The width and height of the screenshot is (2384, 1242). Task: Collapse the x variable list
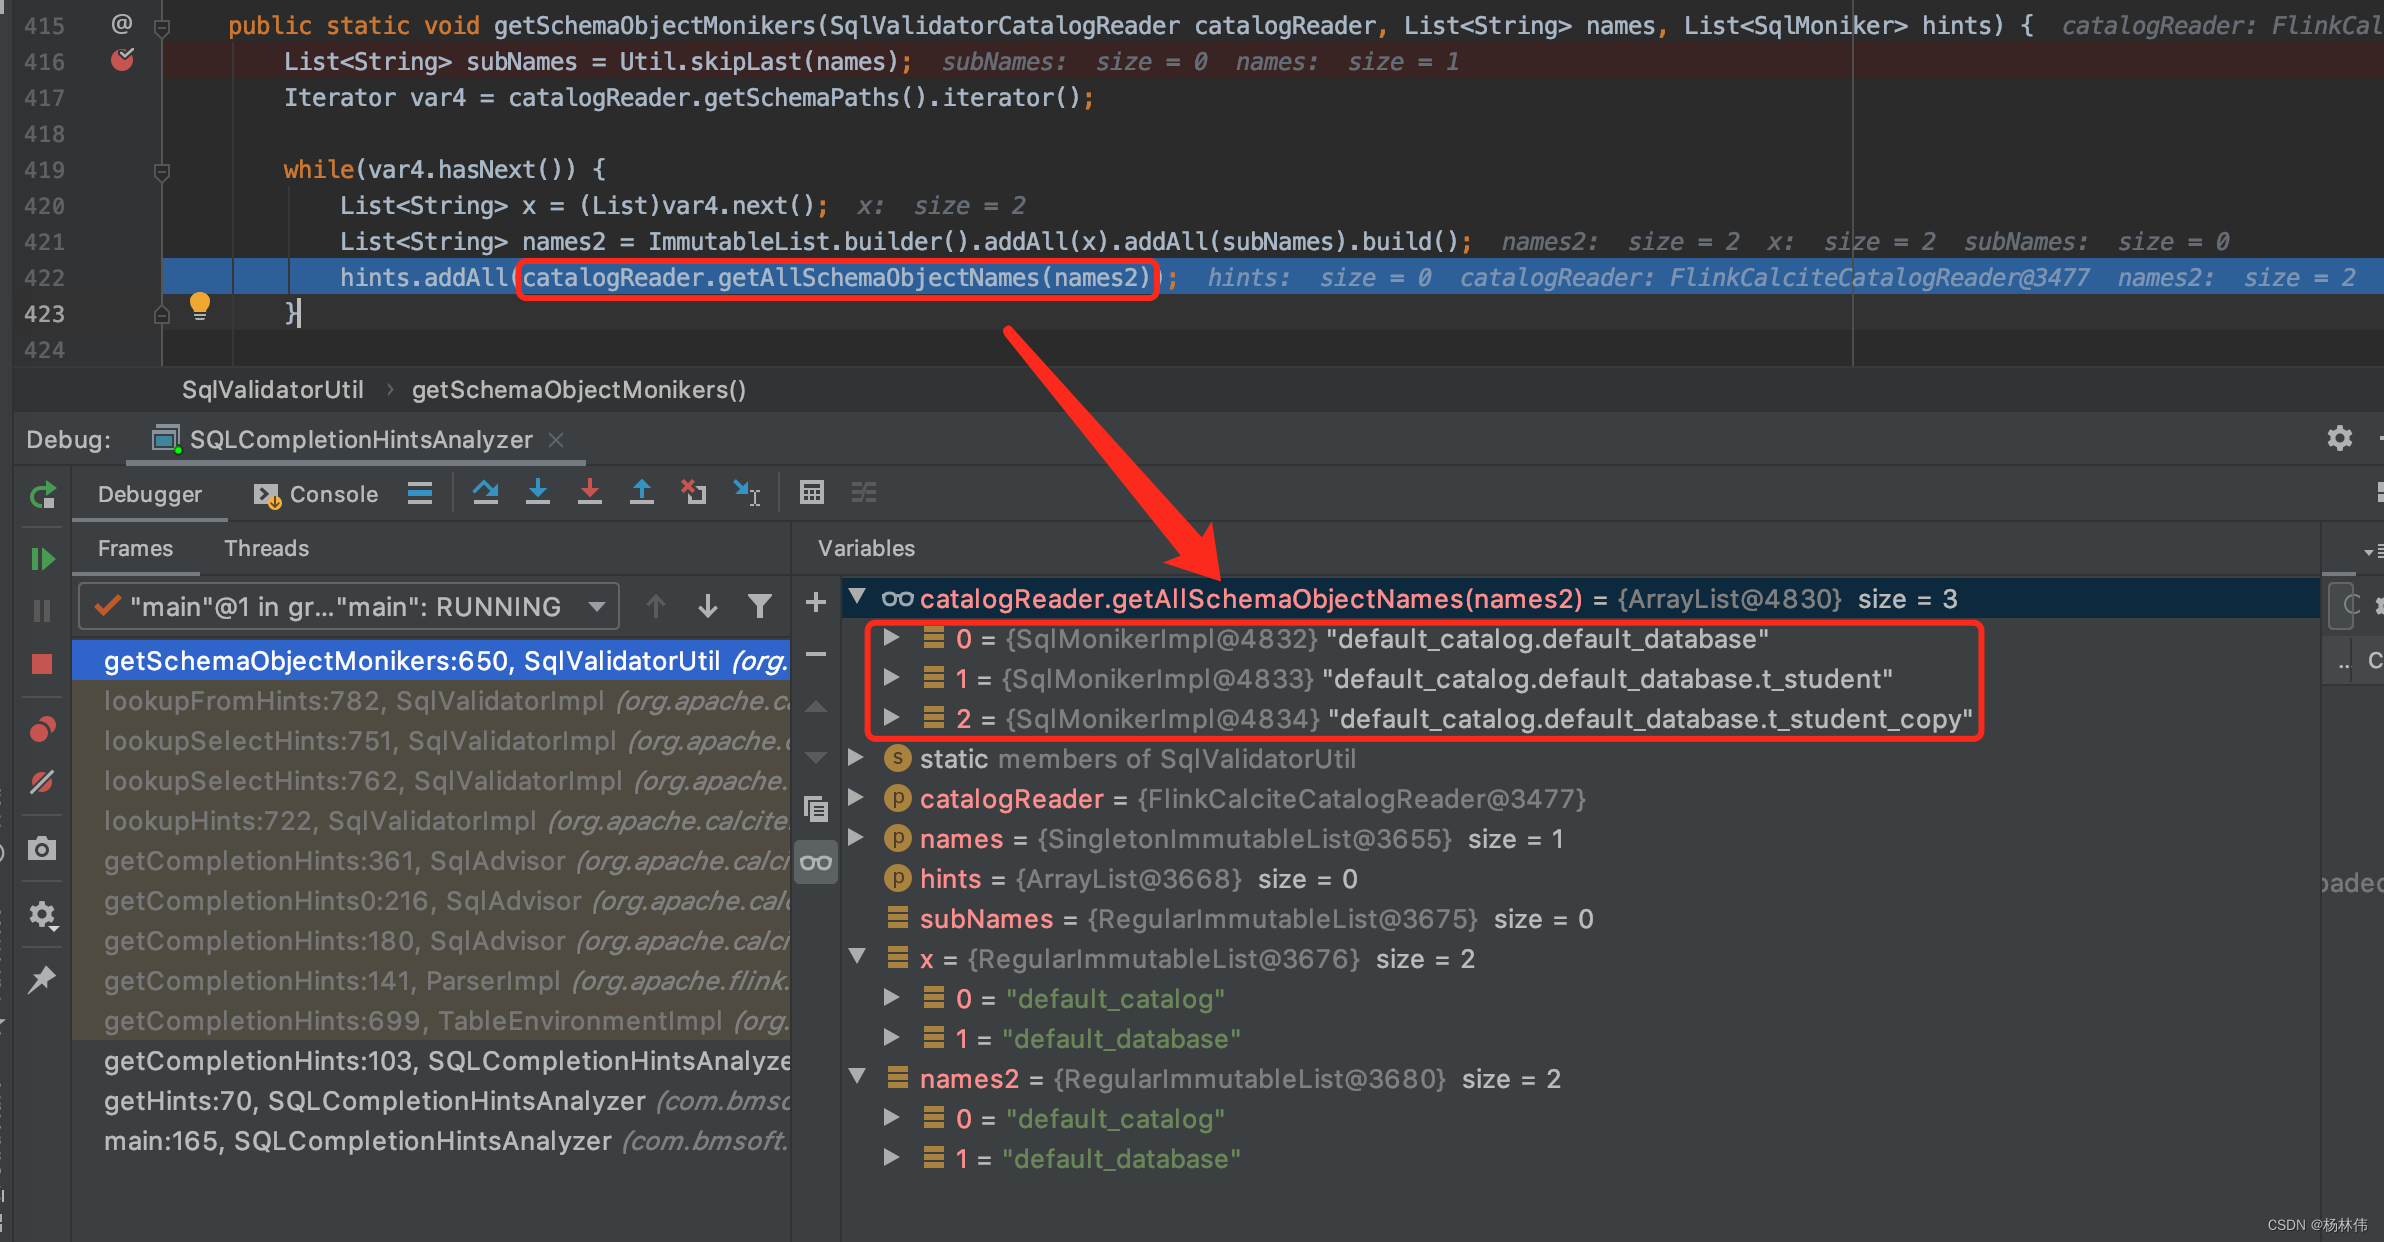pyautogui.click(x=857, y=958)
